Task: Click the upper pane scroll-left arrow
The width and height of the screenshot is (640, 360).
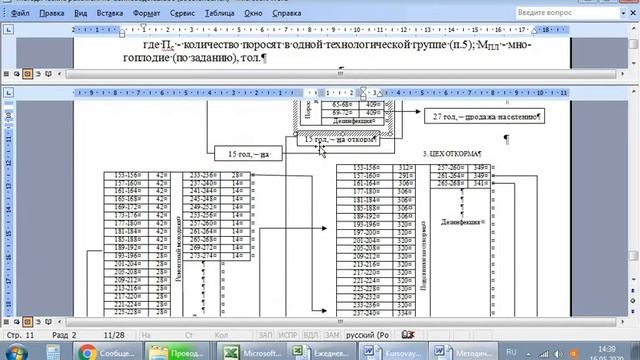Action: coord(60,74)
